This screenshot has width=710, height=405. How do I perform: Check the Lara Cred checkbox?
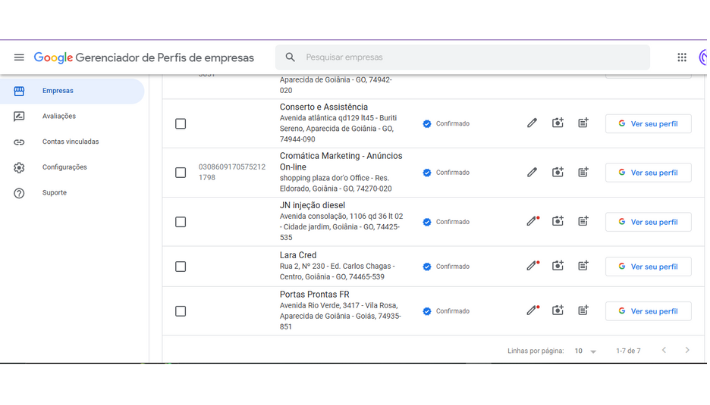tap(181, 266)
